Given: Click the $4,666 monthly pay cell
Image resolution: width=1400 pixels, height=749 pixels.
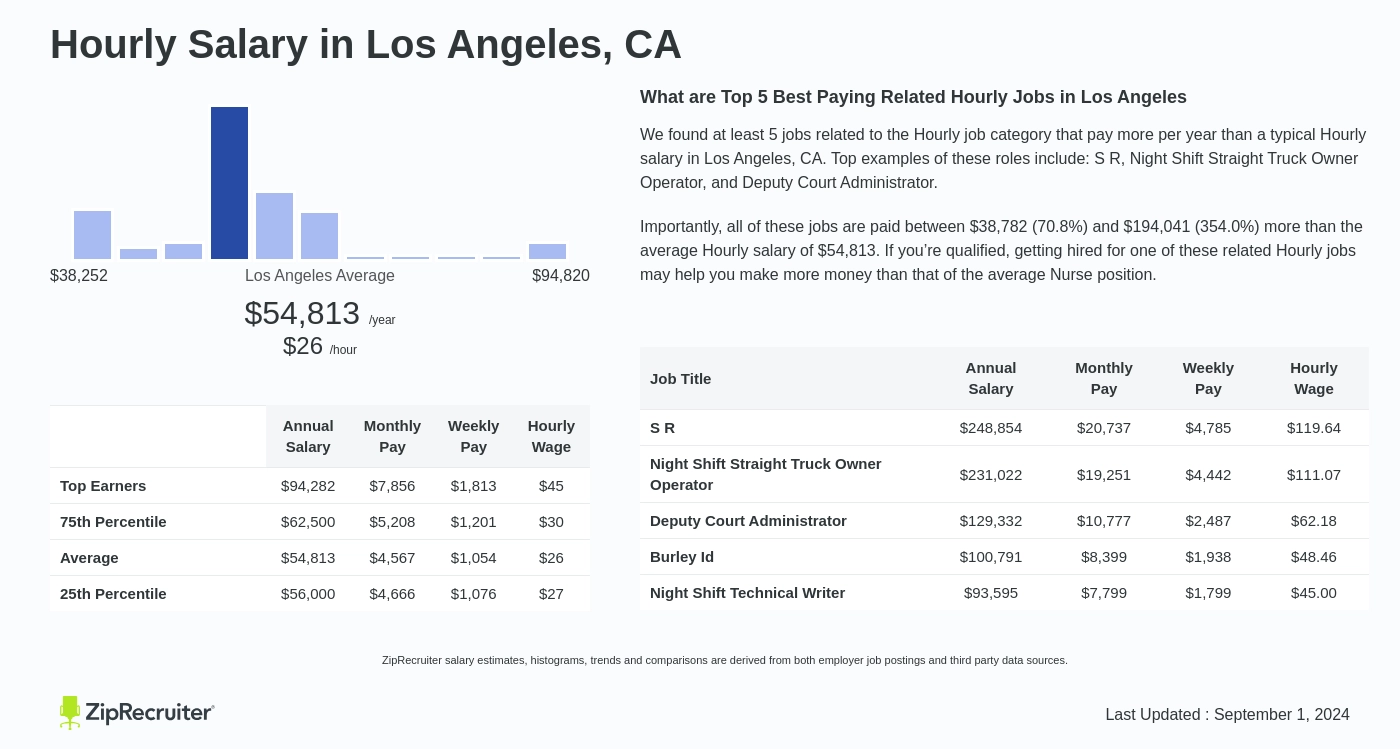Looking at the screenshot, I should click(x=392, y=594).
